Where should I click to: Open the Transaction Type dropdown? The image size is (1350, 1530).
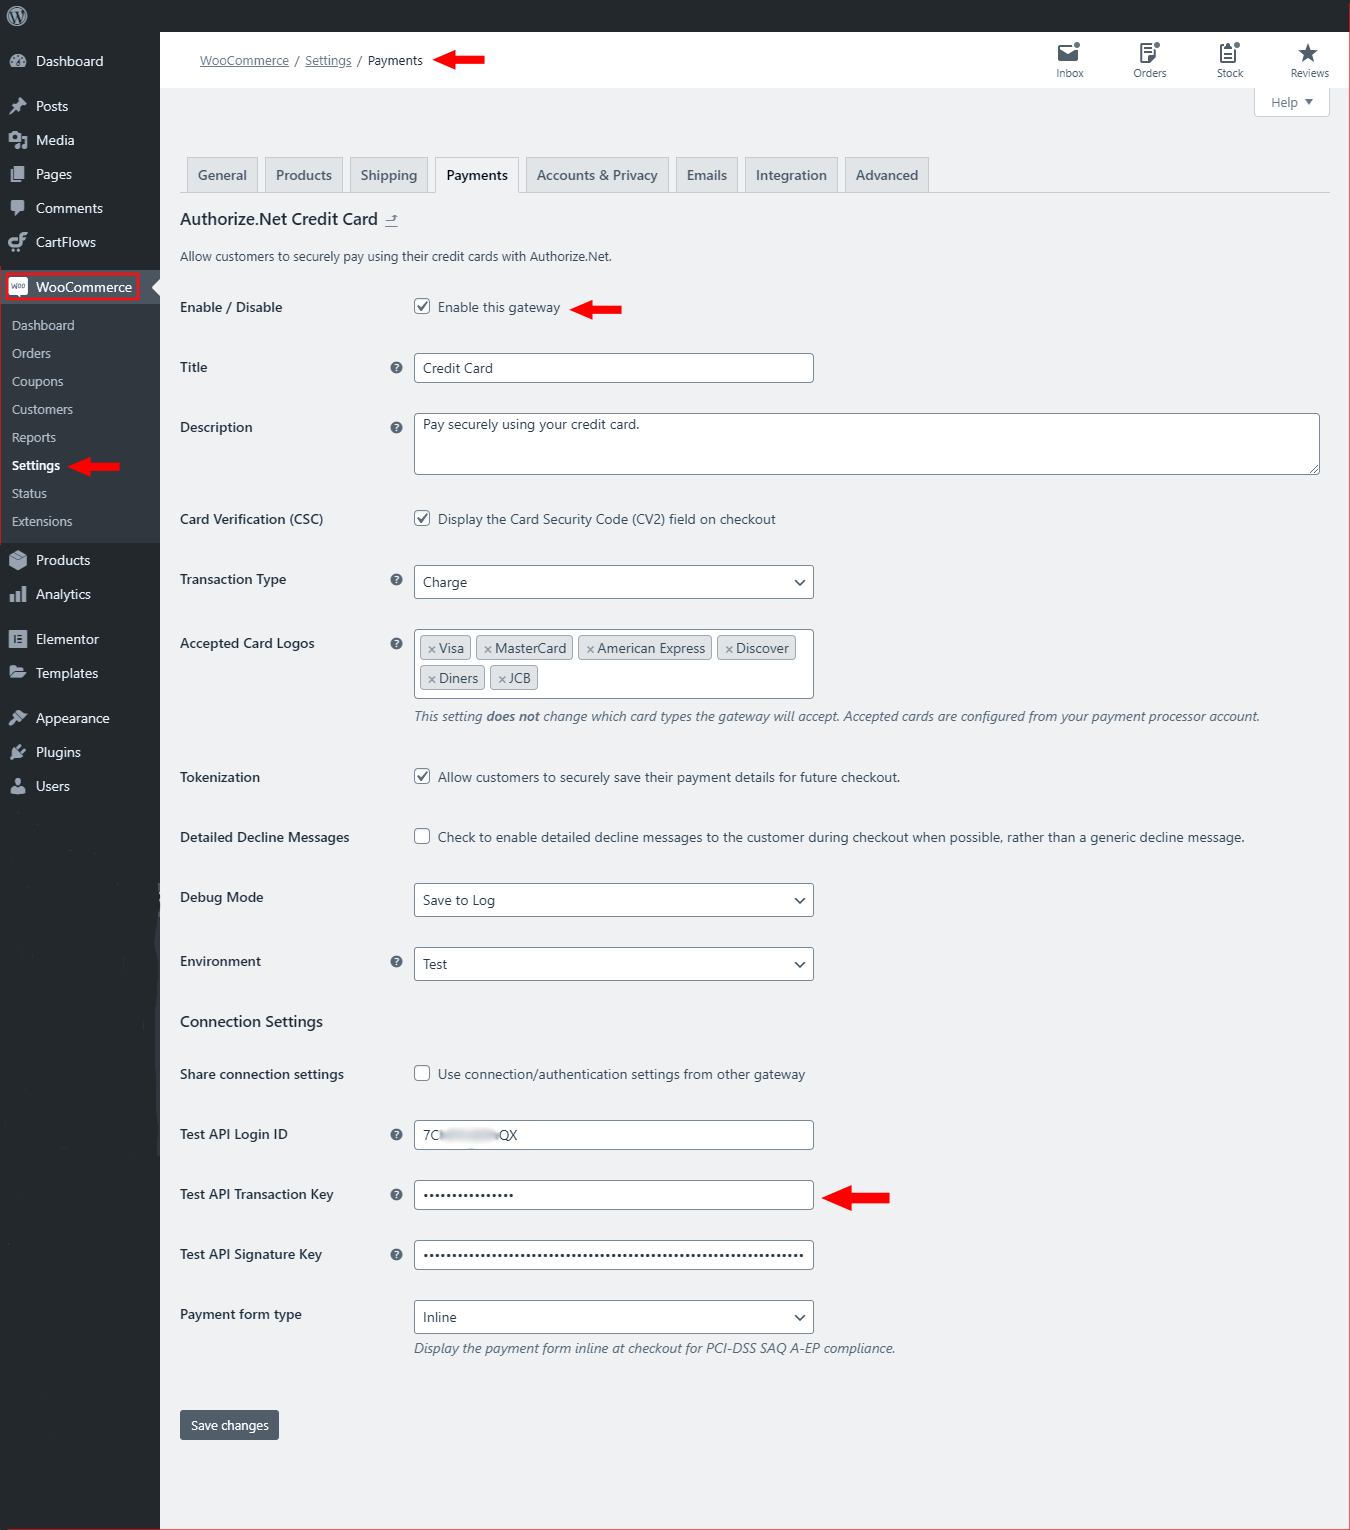pos(613,582)
